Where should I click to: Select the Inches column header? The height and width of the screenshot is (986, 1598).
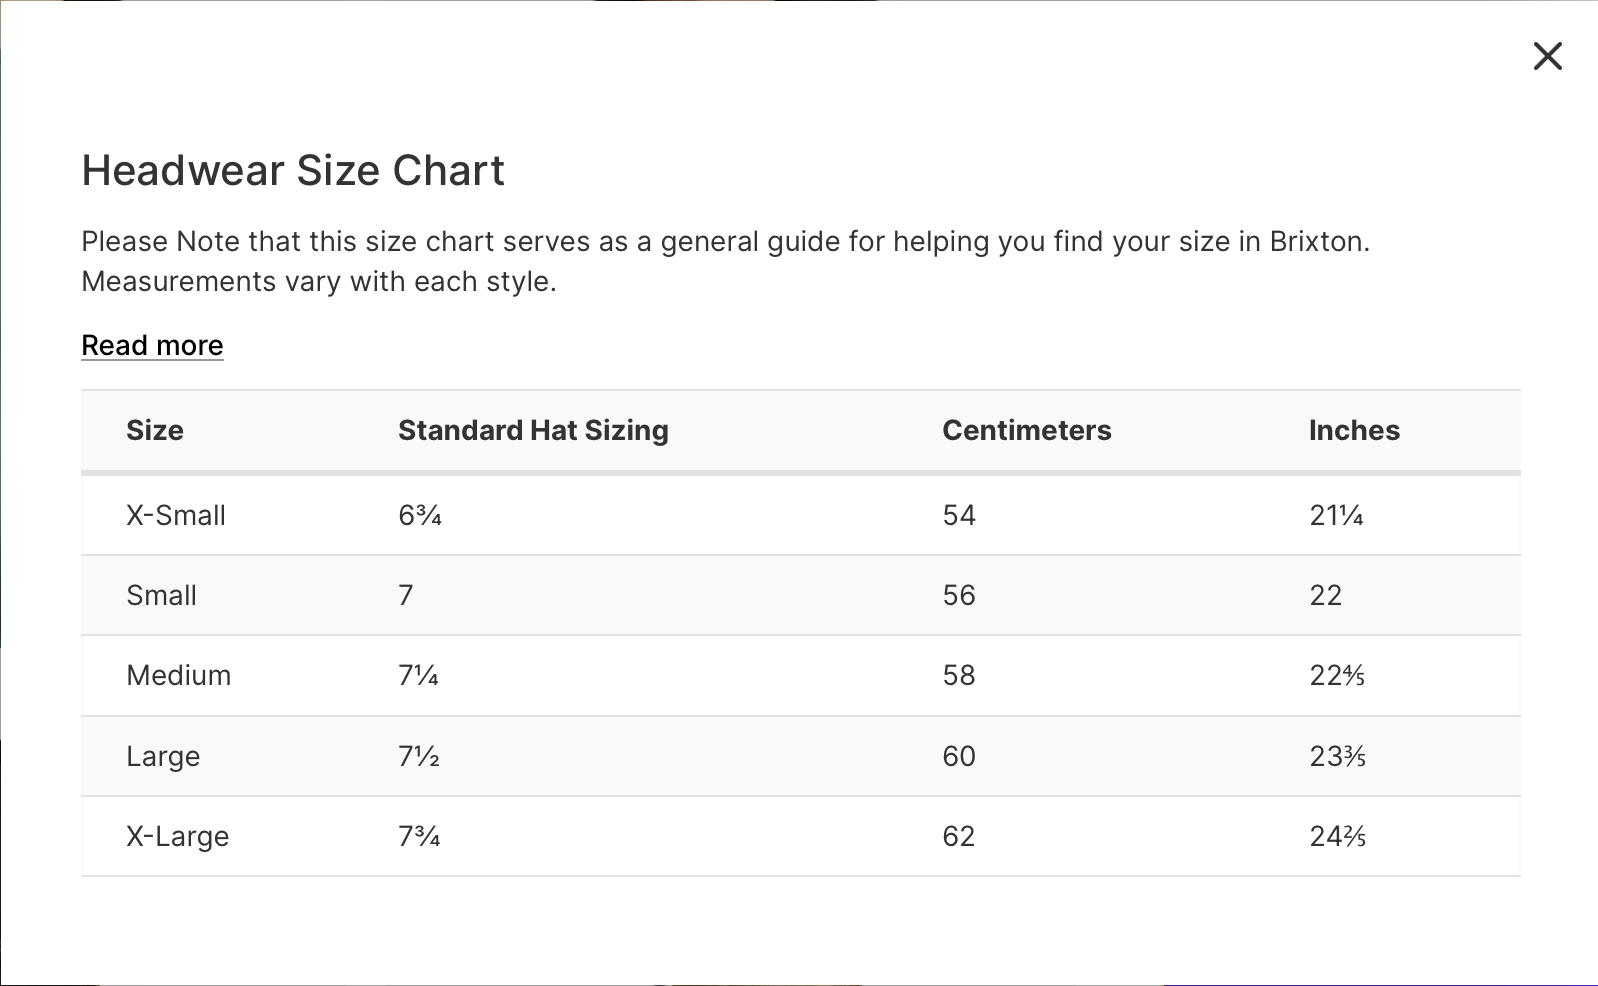coord(1354,430)
